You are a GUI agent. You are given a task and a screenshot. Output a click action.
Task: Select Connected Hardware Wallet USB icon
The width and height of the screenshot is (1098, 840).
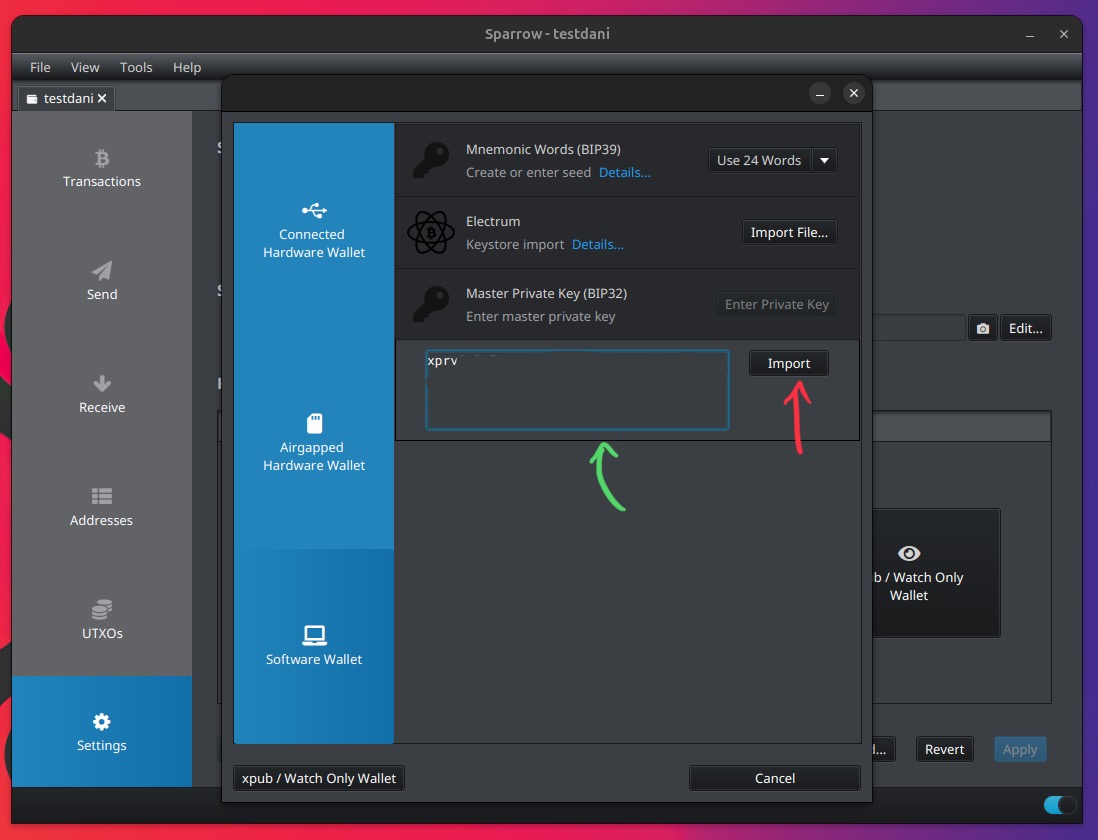pos(314,211)
